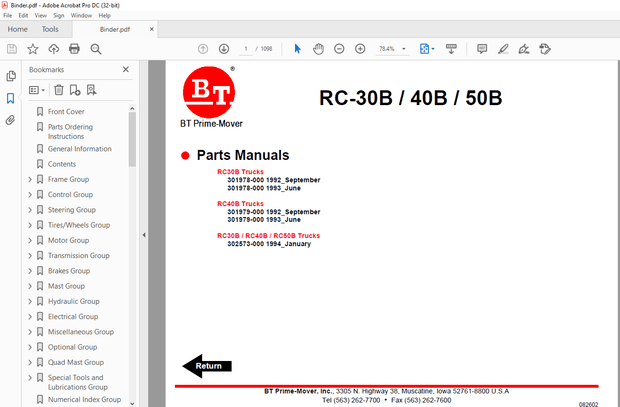620x407 pixels.
Task: Click the find current bookmark icon
Action: (91, 90)
